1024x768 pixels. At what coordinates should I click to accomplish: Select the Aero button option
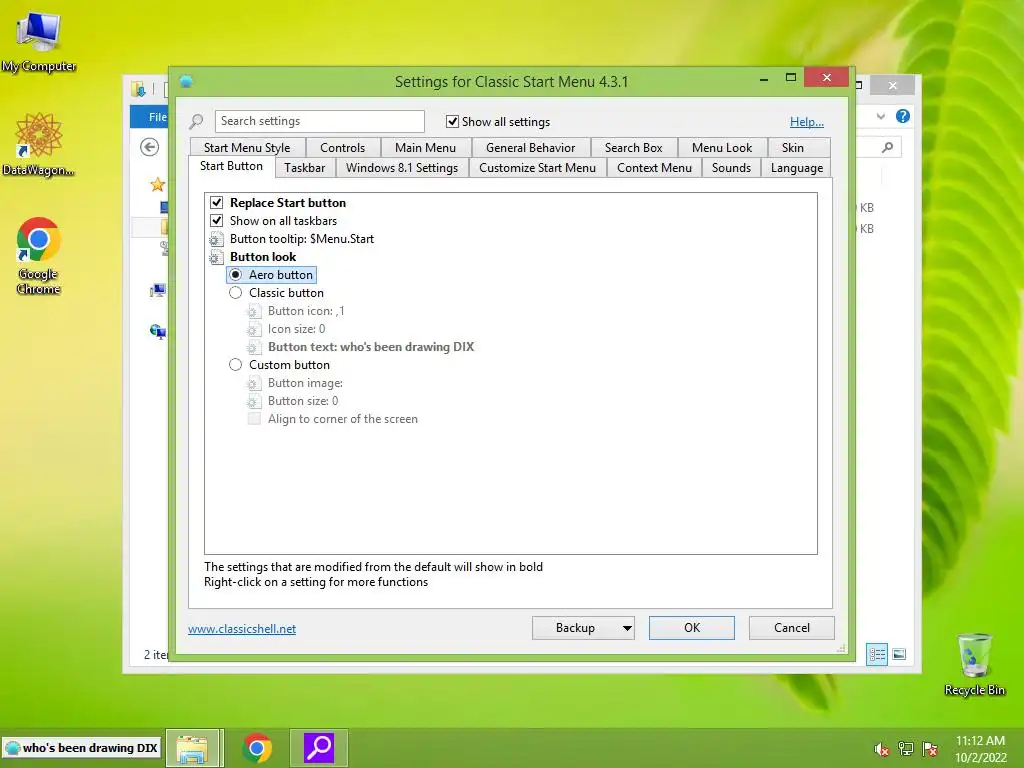(236, 275)
